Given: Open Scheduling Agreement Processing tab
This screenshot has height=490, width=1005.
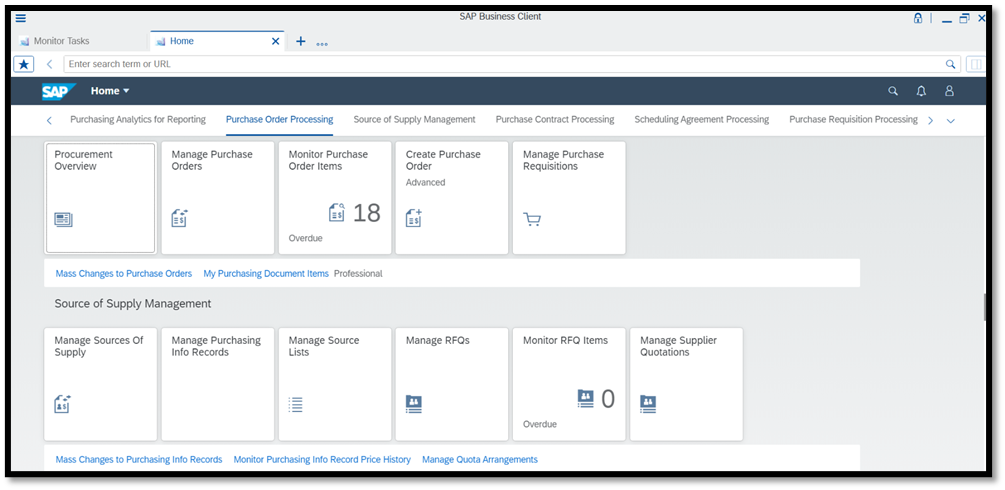Looking at the screenshot, I should point(702,119).
